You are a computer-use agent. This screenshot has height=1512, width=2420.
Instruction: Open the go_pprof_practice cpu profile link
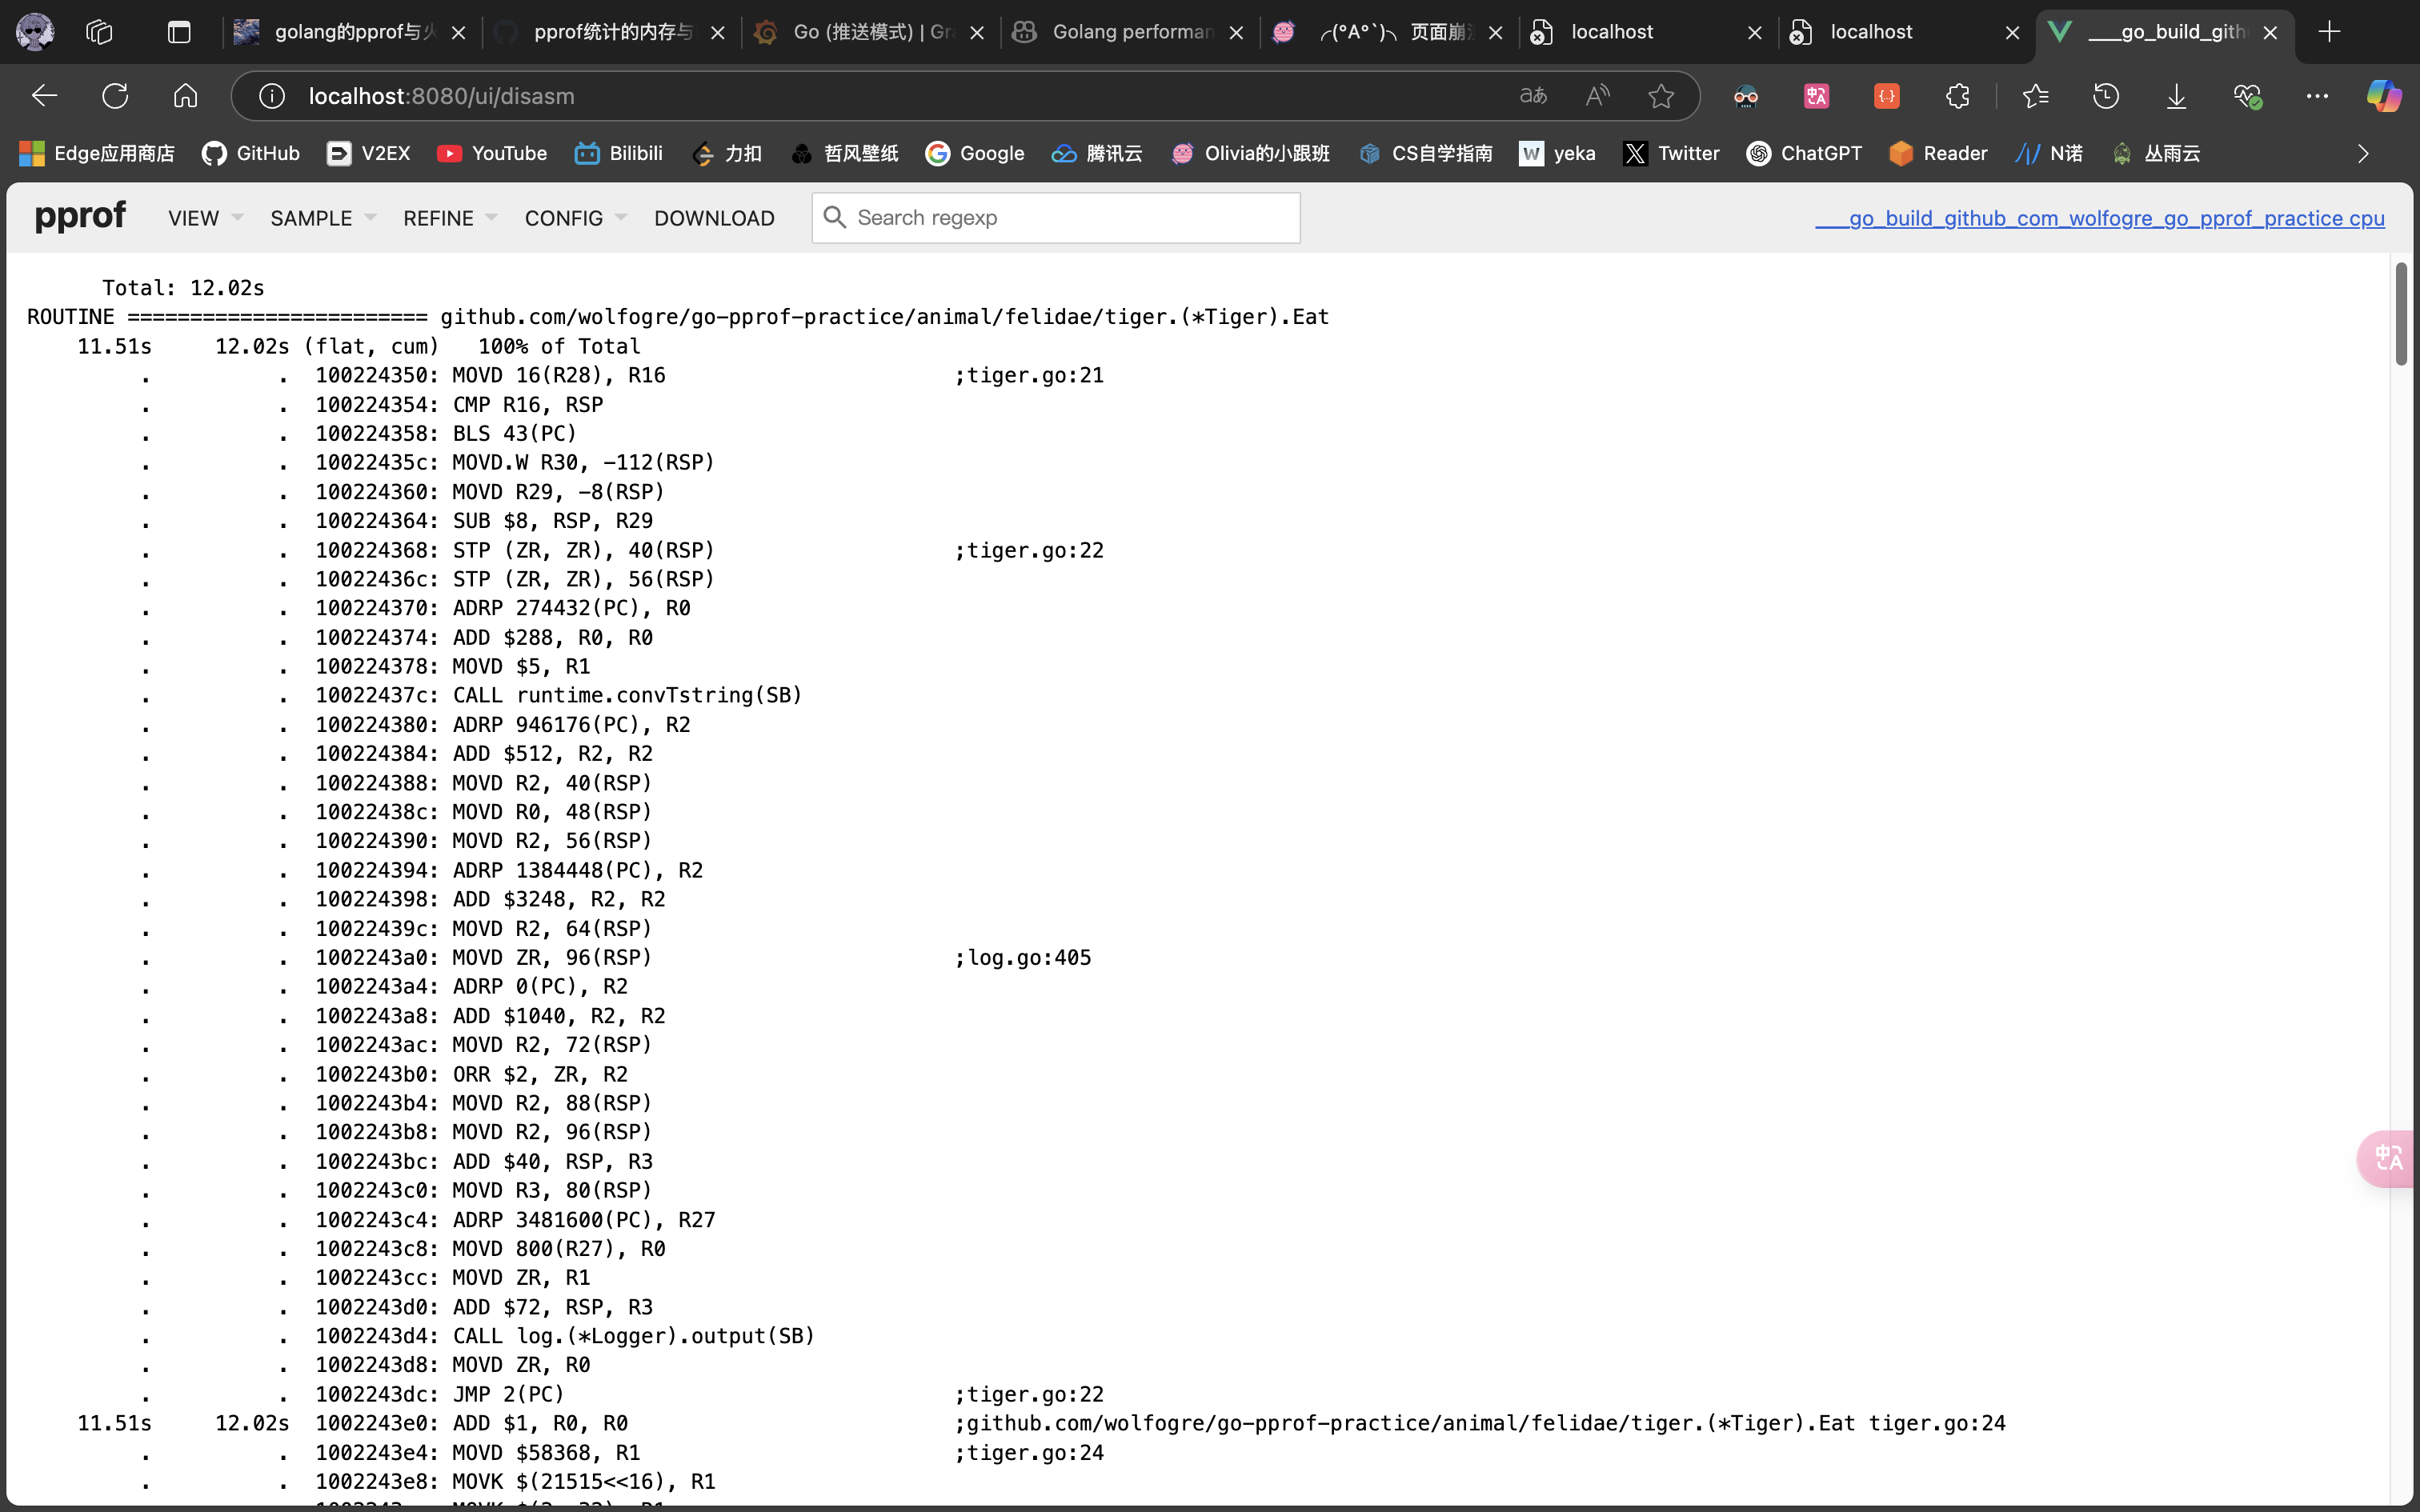[2099, 218]
